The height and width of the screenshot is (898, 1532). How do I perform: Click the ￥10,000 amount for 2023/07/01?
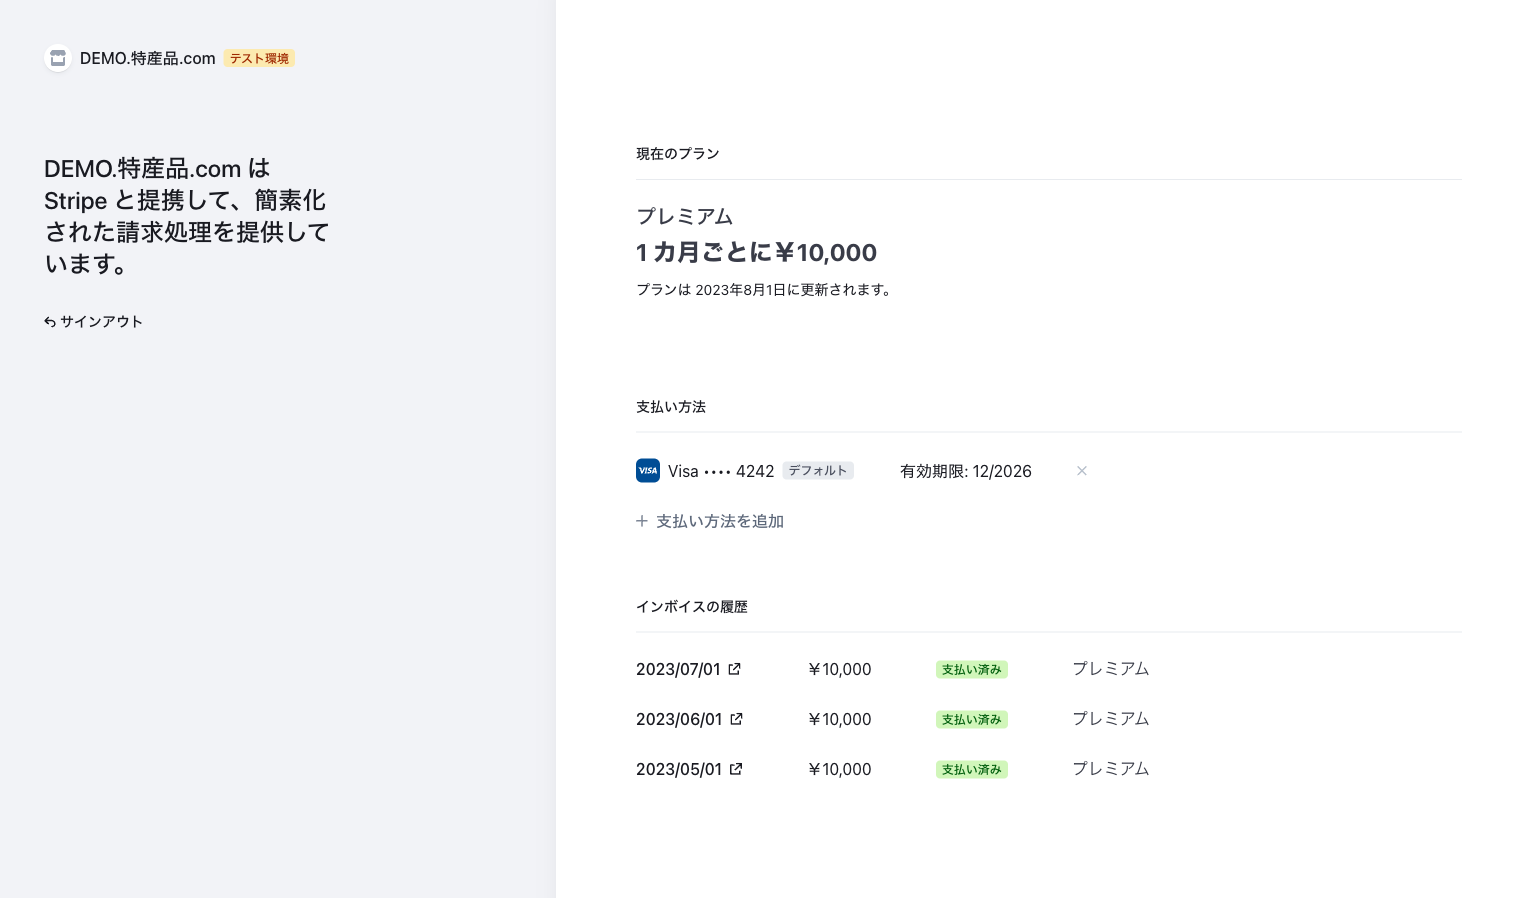click(840, 669)
